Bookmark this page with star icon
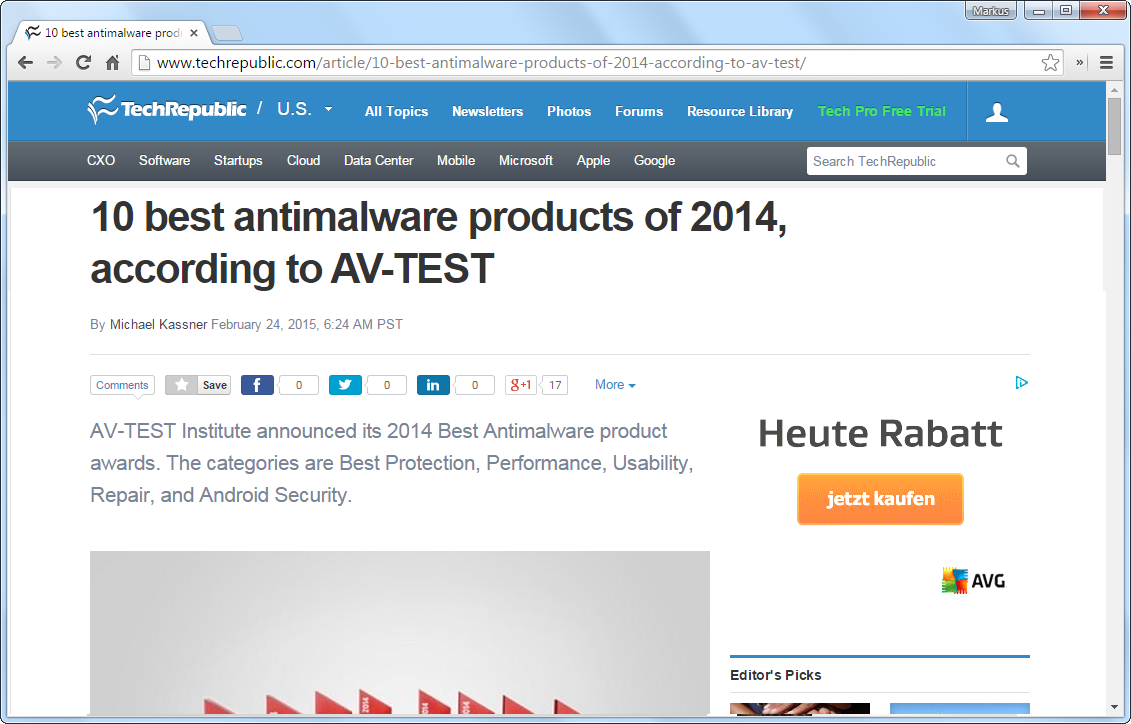The height and width of the screenshot is (724, 1131). (1050, 63)
